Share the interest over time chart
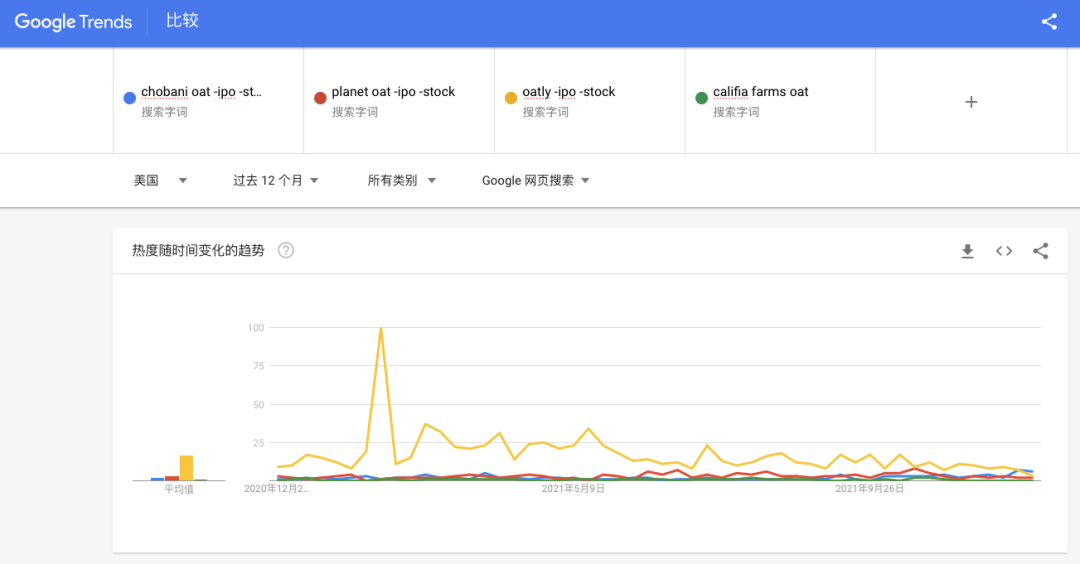1080x564 pixels. point(1041,251)
